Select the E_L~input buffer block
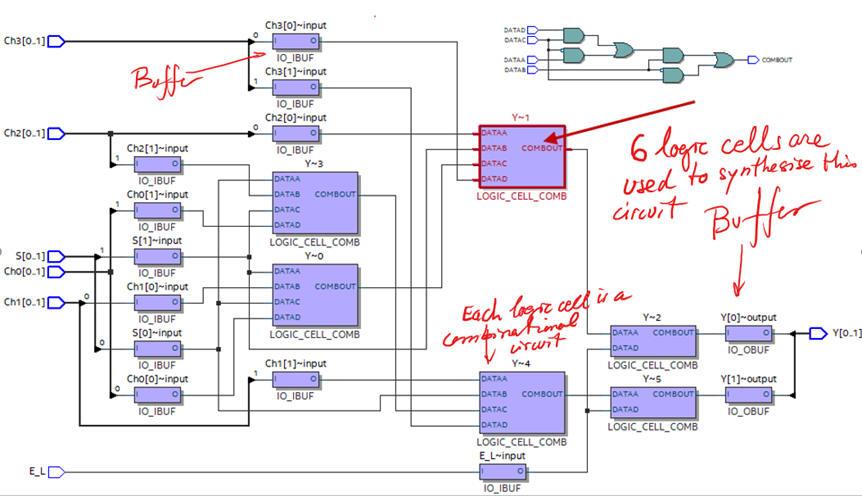 pos(502,472)
